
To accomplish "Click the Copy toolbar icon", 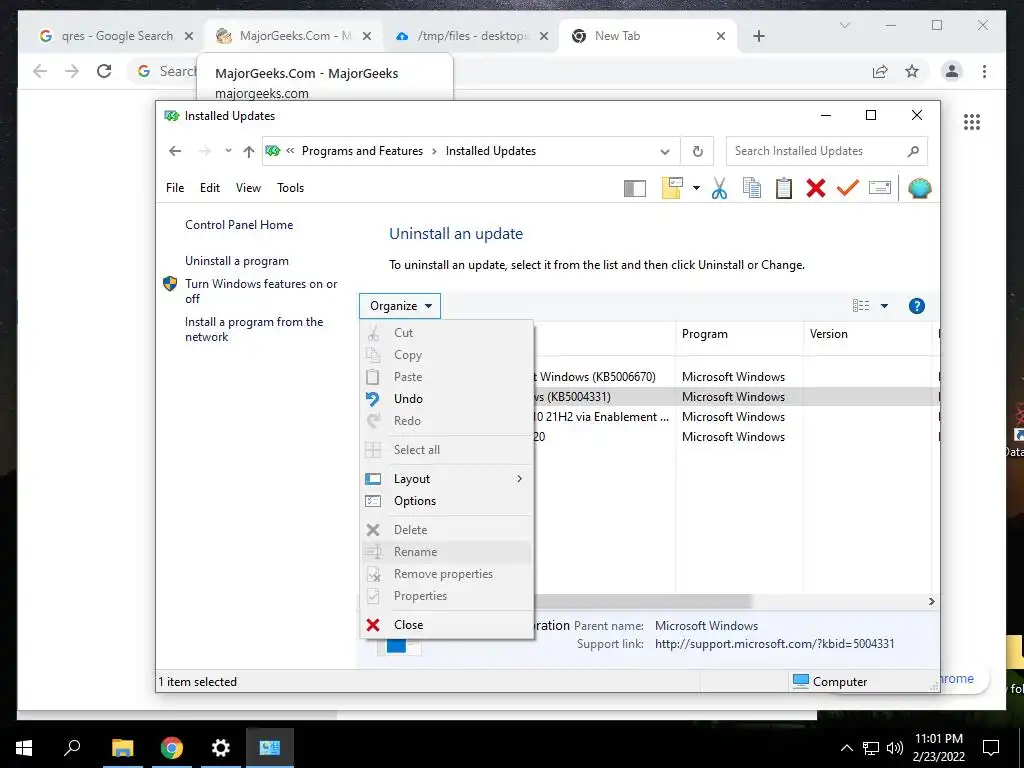I will pos(752,189).
